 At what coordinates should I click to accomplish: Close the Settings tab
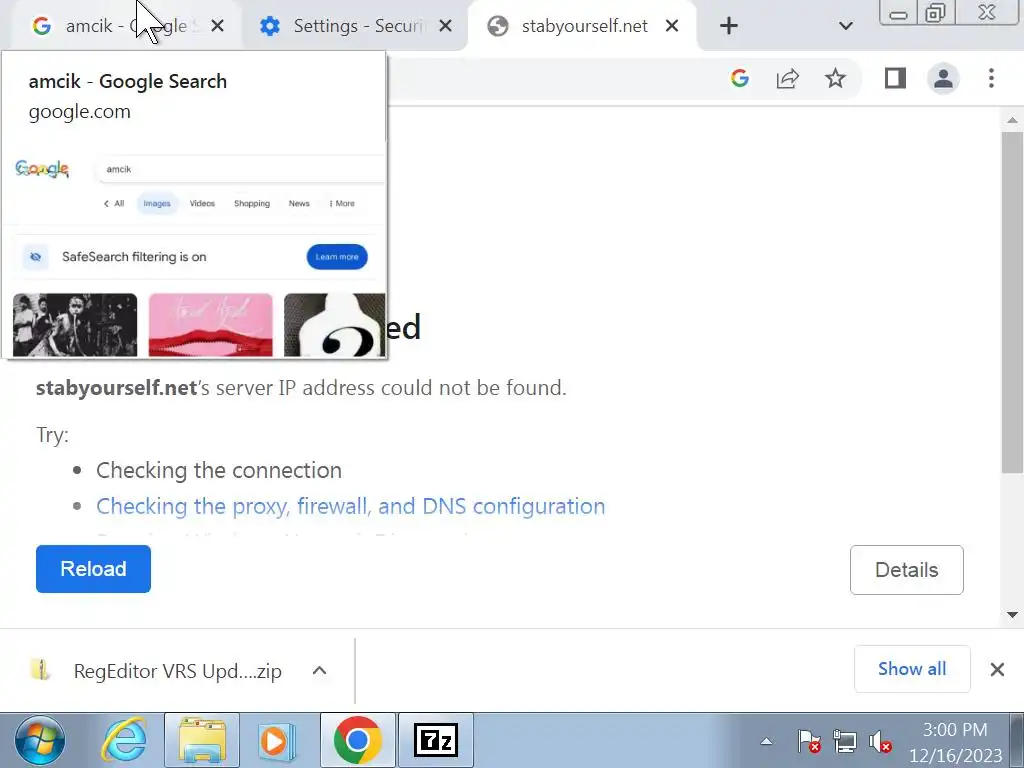445,26
